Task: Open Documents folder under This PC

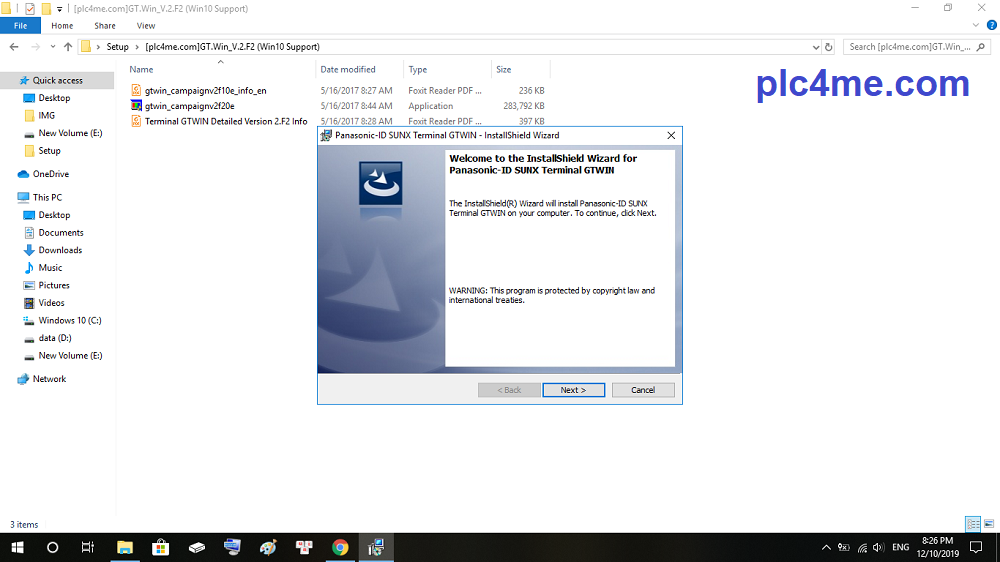Action: coord(61,232)
